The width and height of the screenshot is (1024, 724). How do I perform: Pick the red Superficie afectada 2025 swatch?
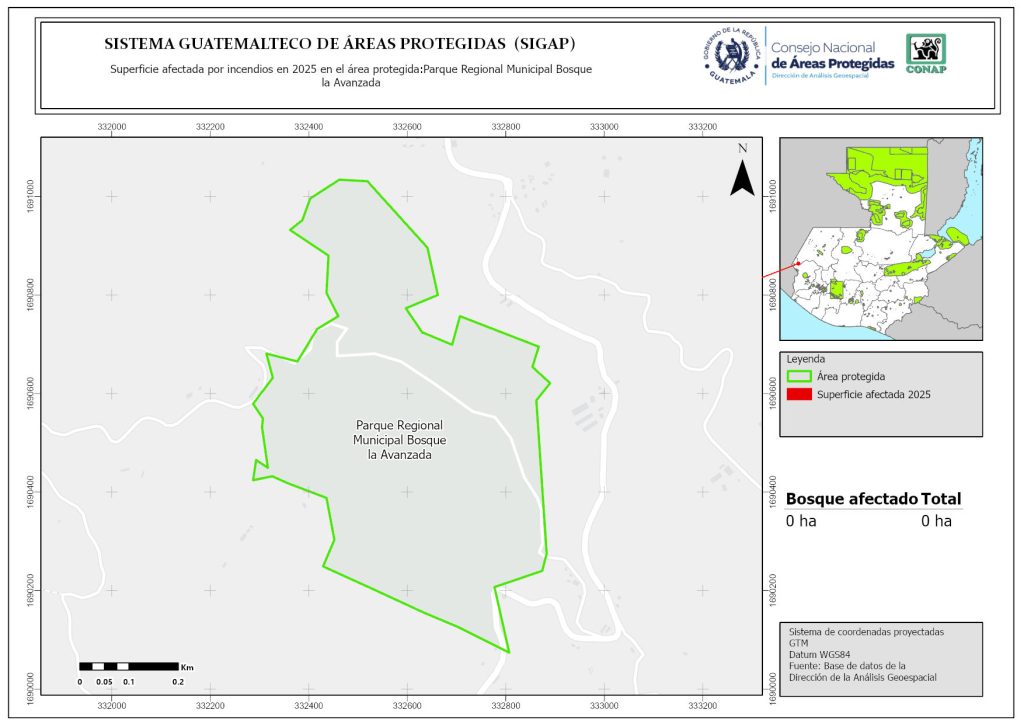coord(799,395)
